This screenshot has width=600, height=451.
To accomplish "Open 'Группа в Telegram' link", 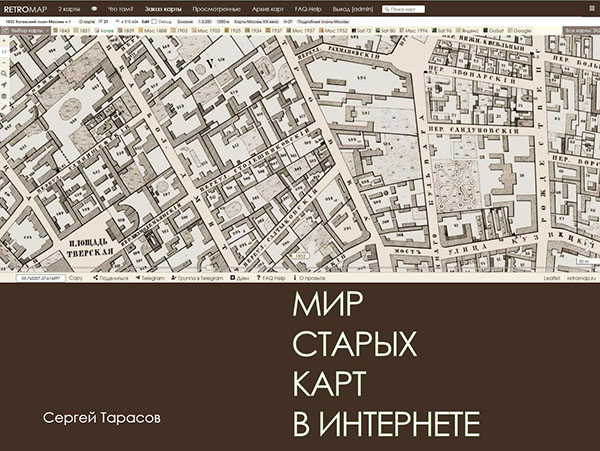I will click(x=197, y=278).
